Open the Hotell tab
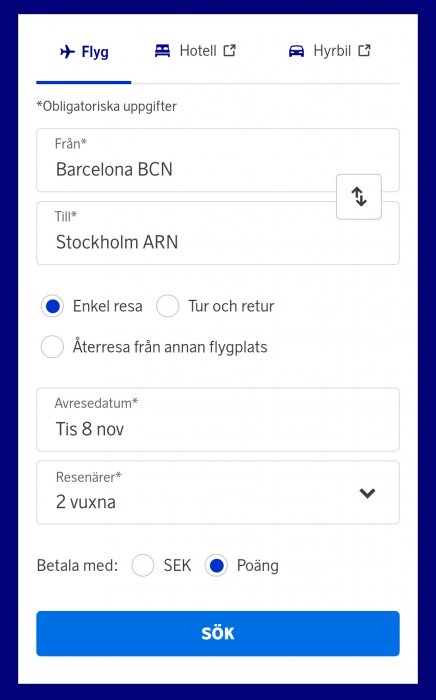This screenshot has height=700, width=436. click(x=195, y=51)
